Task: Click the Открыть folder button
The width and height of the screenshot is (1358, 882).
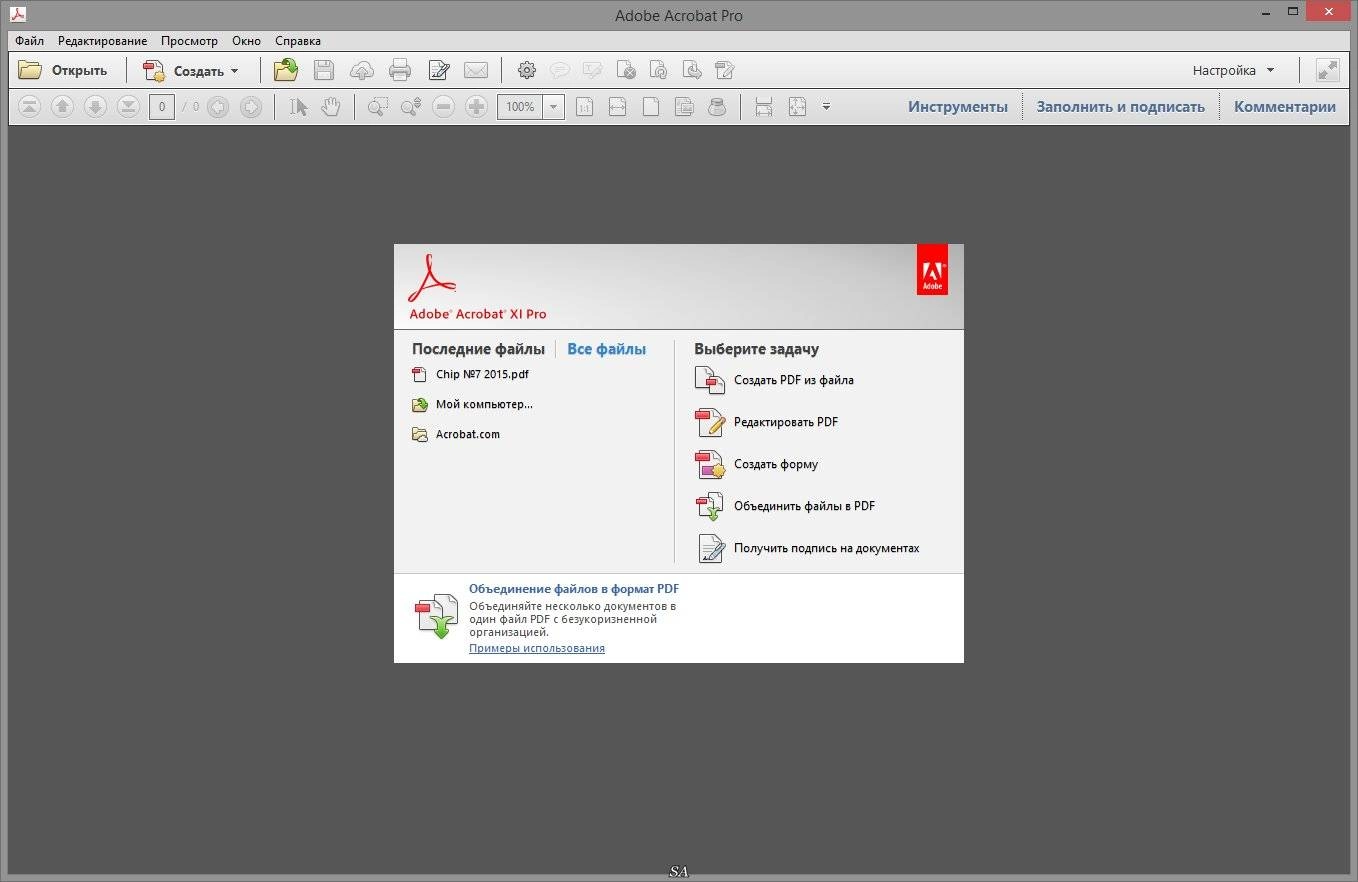Action: pos(63,70)
